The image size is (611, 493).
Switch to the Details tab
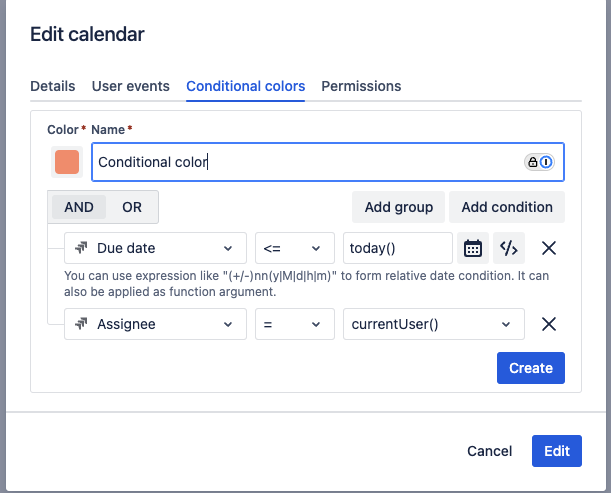[x=53, y=86]
